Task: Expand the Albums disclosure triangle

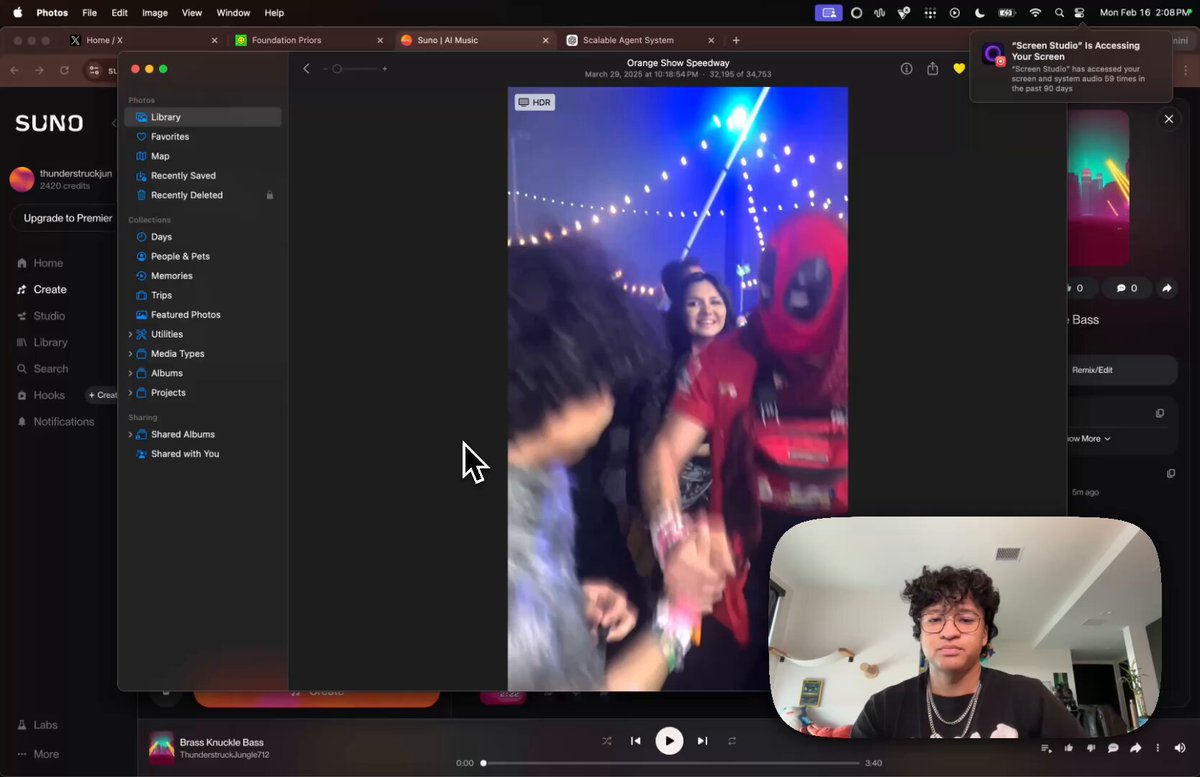Action: tap(130, 373)
